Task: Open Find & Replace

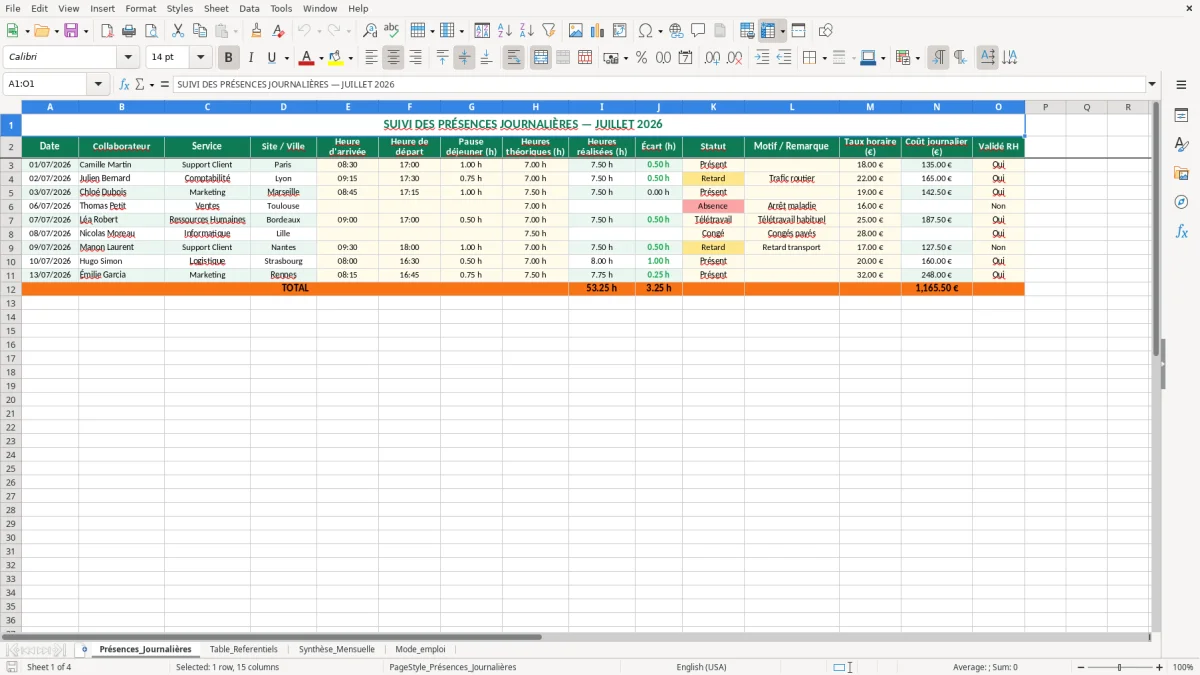Action: click(370, 31)
